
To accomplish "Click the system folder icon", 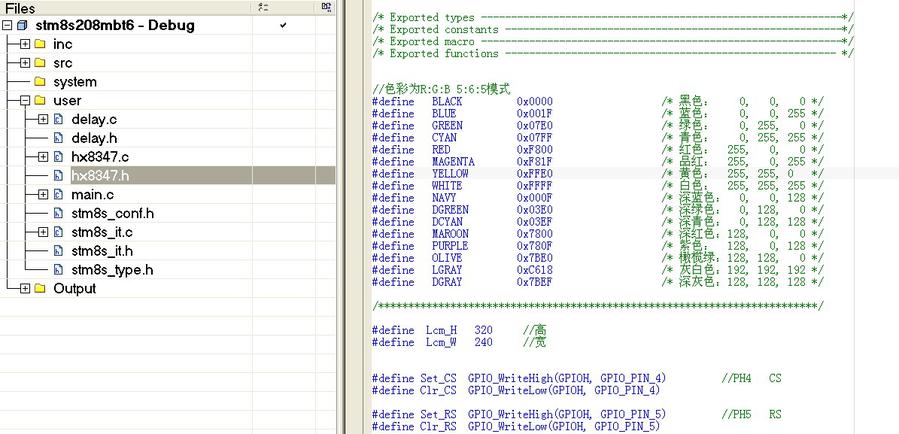I will coord(40,82).
